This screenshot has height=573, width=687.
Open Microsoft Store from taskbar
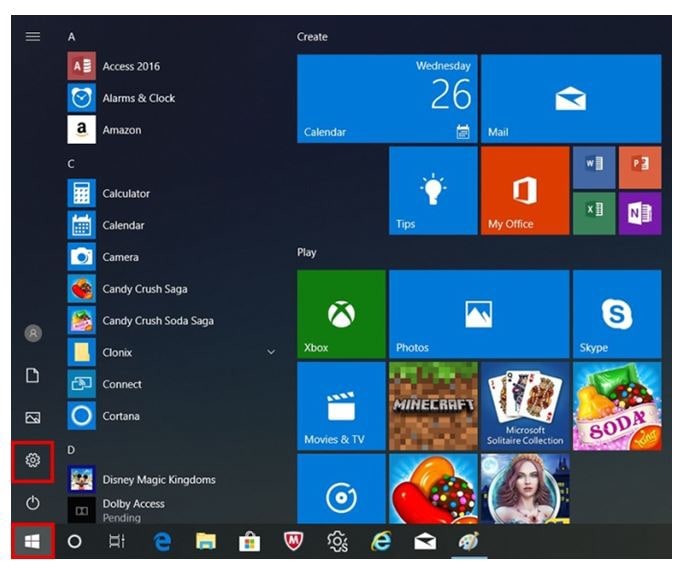249,541
